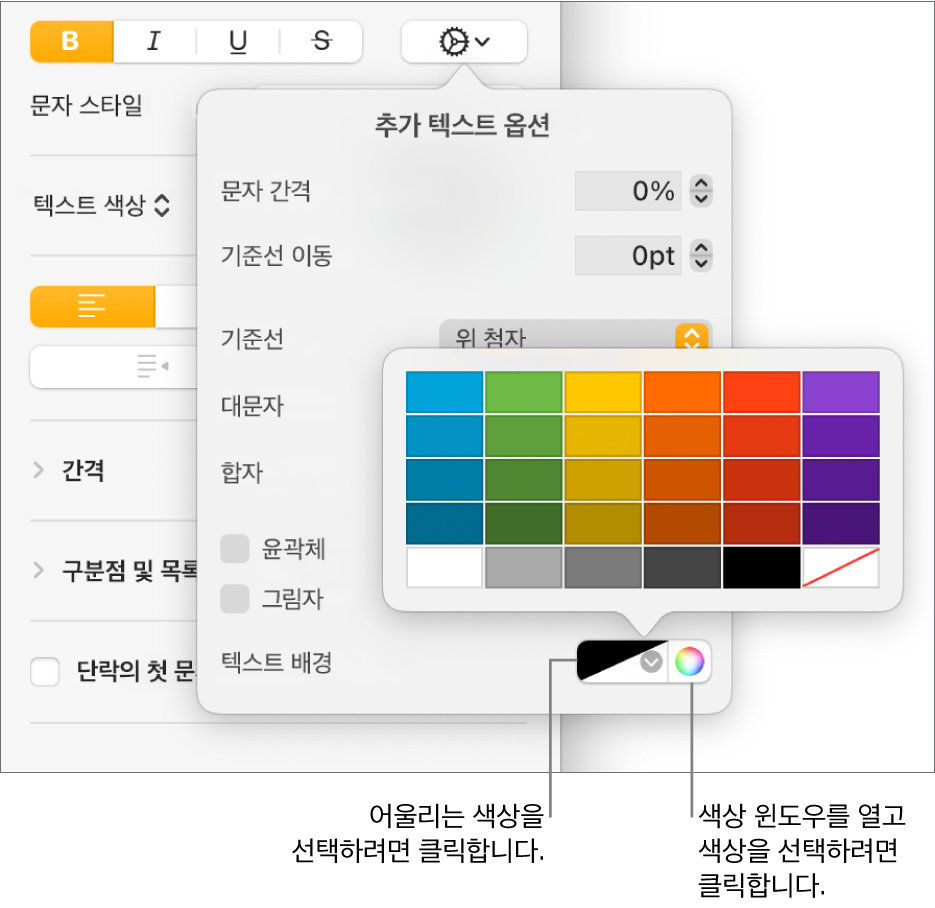
Task: Toggle Italic formatting button
Action: (154, 42)
